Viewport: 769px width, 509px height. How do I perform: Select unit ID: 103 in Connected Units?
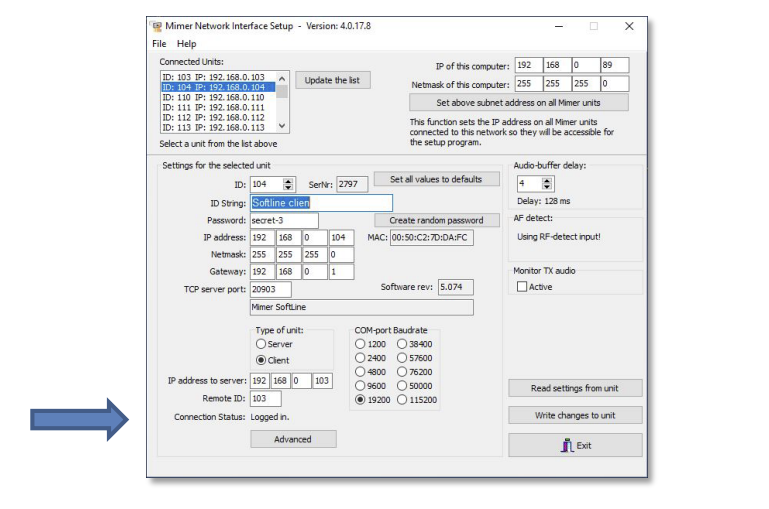[218, 77]
